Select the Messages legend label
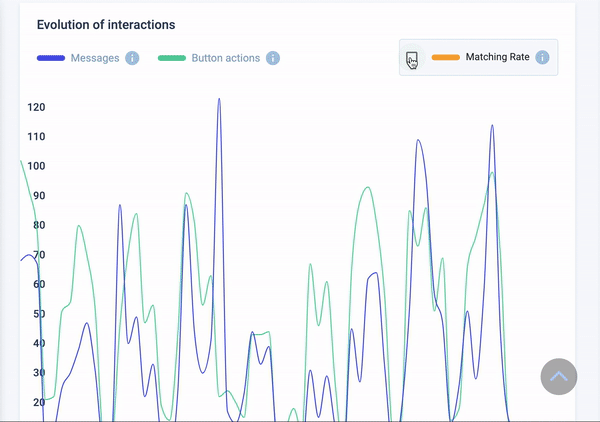The width and height of the screenshot is (600, 422). coord(95,58)
